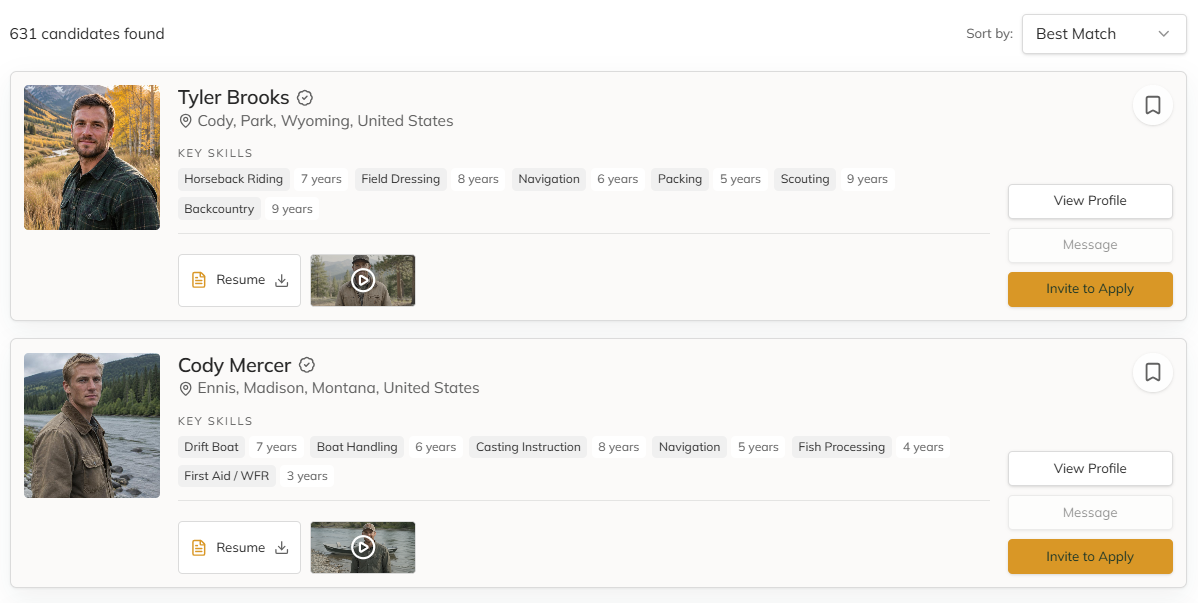Viewport: 1198px width, 603px height.
Task: Click Ennis, Madison, Montana location text
Action: pos(338,388)
